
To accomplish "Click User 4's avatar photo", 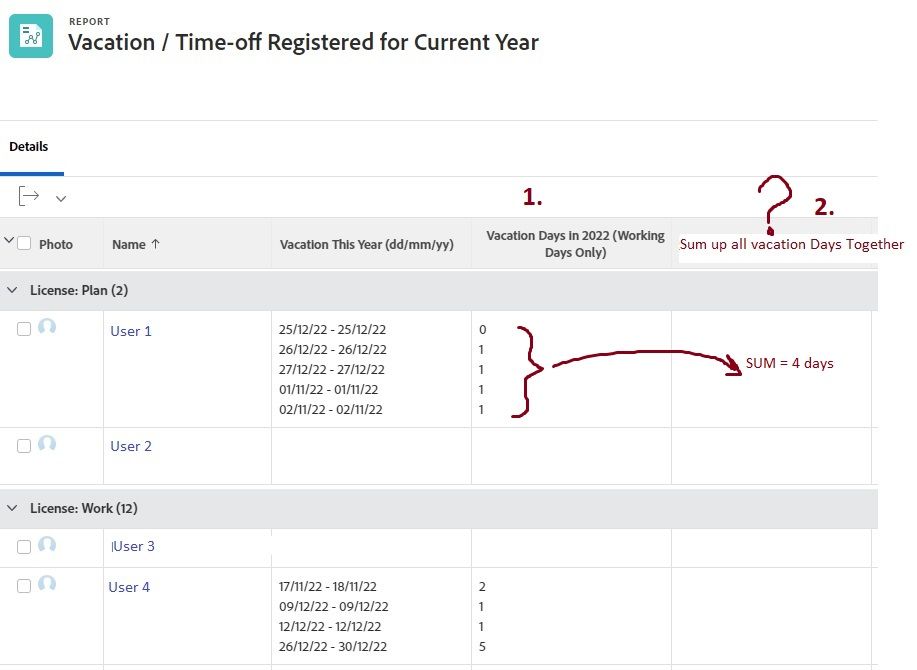I will [x=47, y=585].
